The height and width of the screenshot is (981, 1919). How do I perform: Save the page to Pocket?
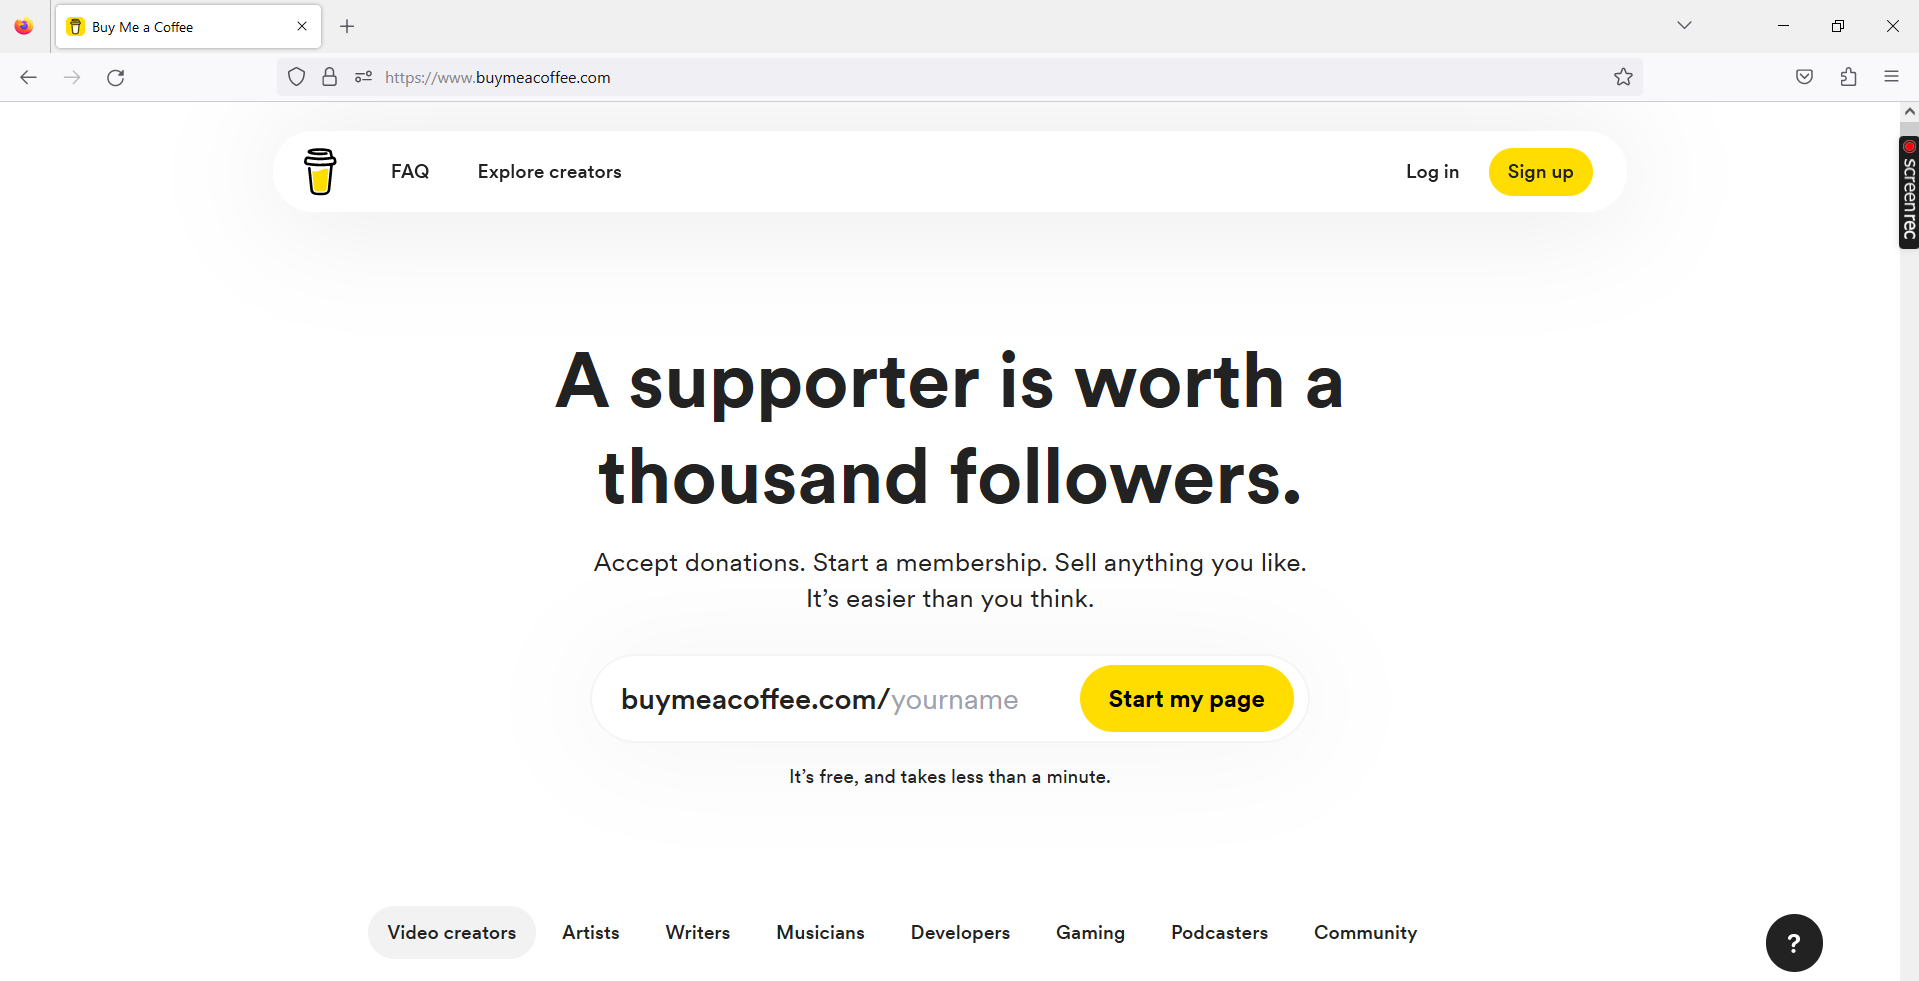[x=1803, y=76]
